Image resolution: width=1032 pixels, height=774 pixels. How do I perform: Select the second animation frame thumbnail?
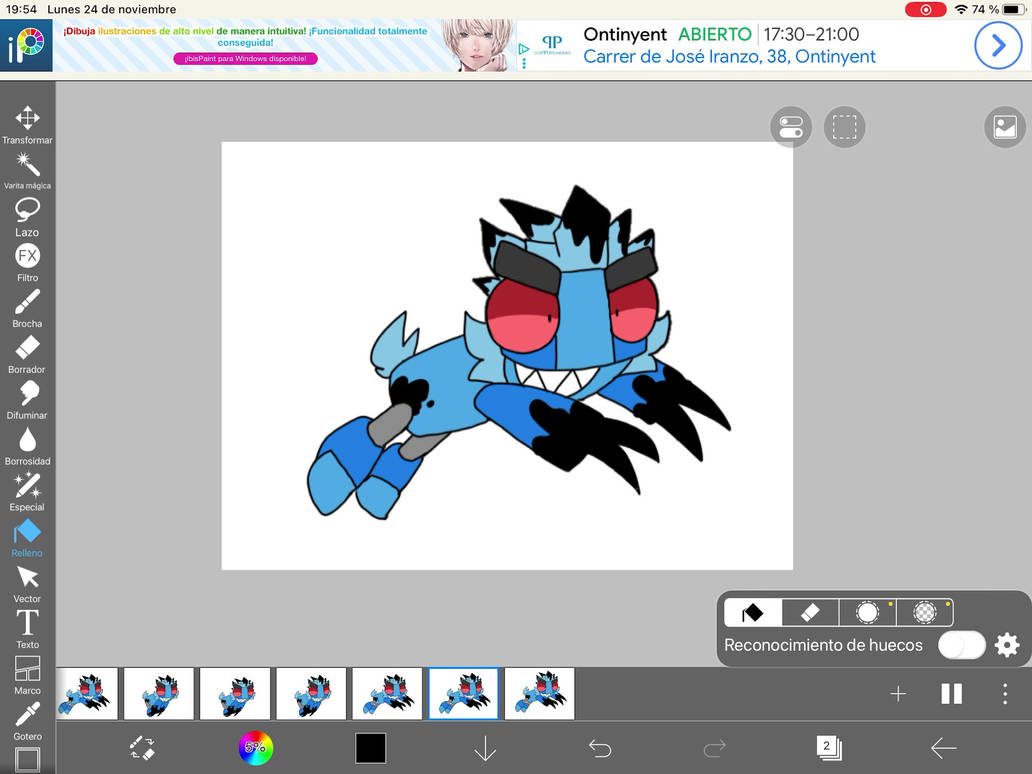(159, 694)
